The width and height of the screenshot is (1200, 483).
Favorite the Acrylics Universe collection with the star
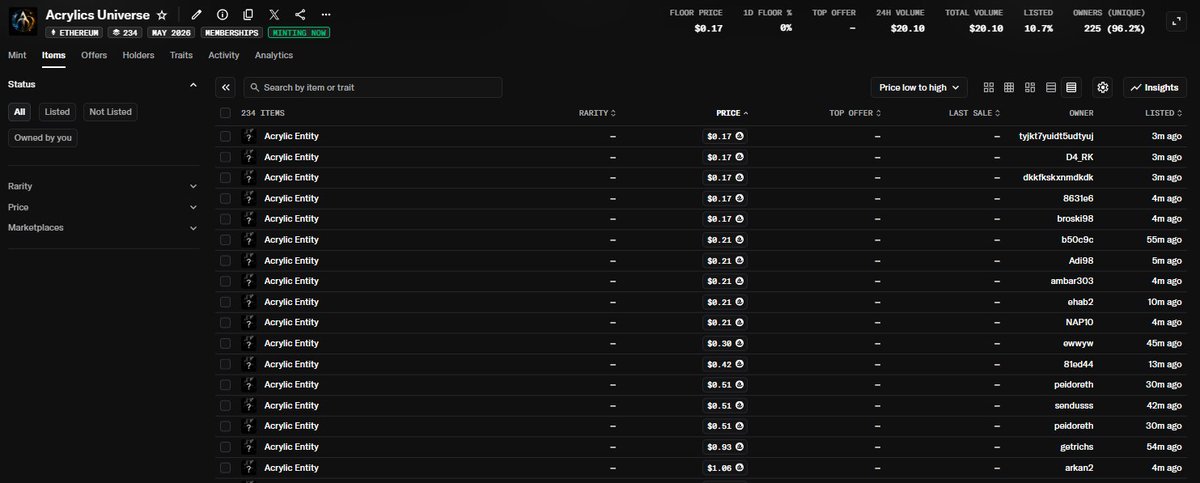162,15
